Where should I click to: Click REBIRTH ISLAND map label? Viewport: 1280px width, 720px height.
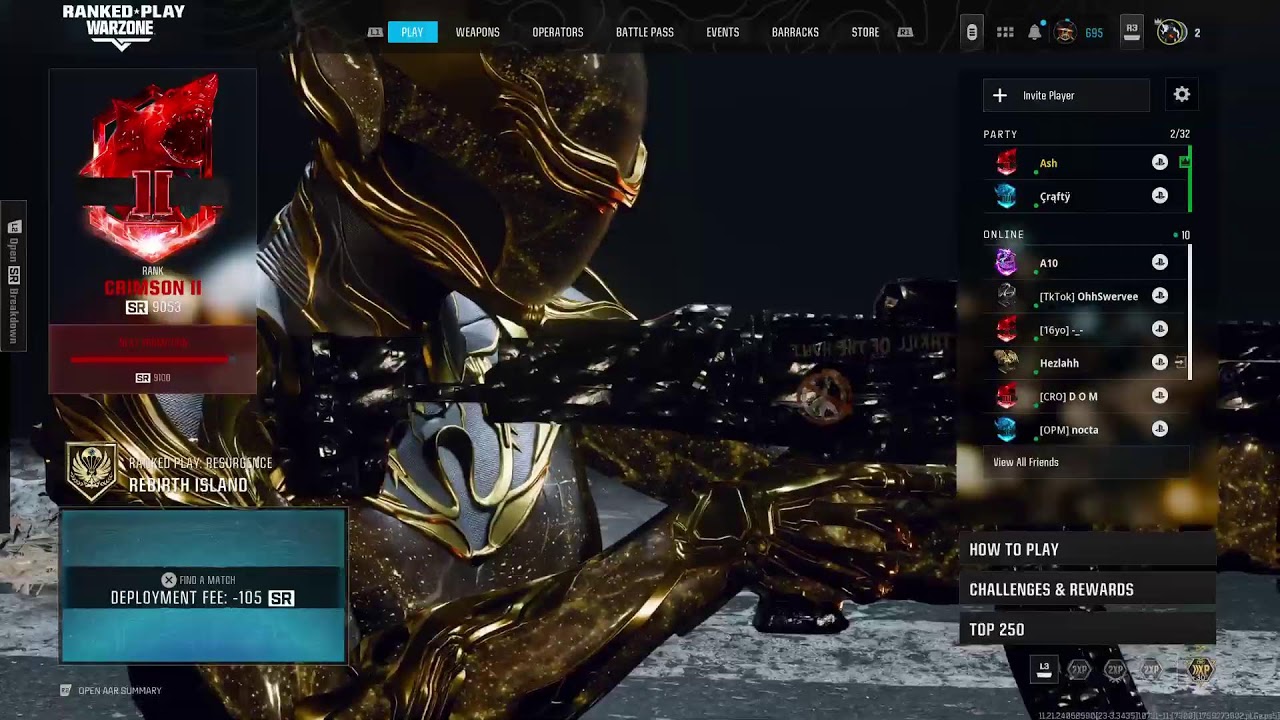click(188, 485)
